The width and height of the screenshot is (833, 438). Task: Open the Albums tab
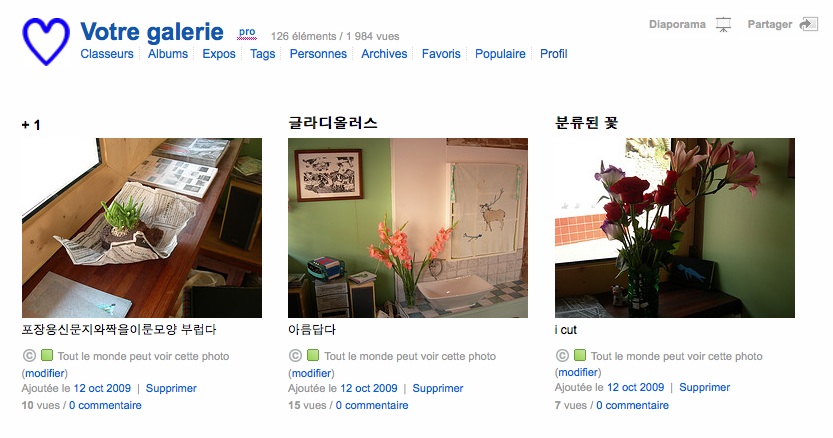[x=168, y=54]
